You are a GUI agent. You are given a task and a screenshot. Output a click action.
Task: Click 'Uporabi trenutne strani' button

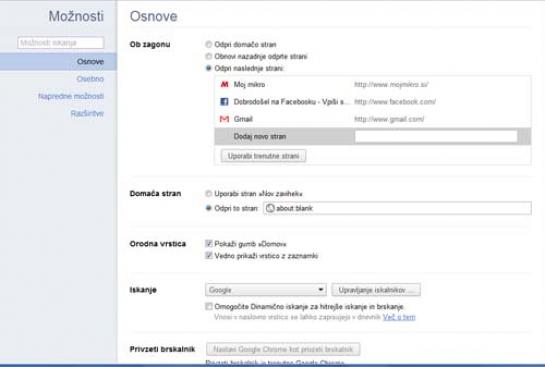click(x=263, y=156)
